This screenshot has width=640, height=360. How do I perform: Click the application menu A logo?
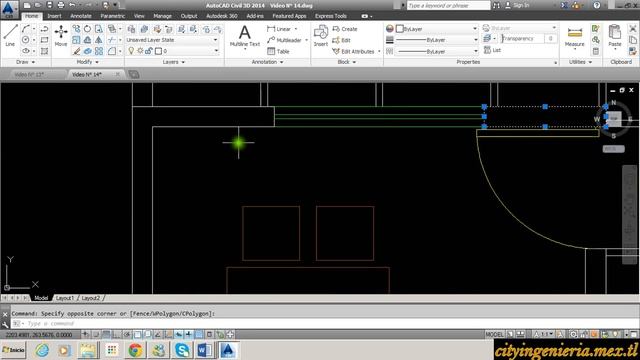coord(9,9)
